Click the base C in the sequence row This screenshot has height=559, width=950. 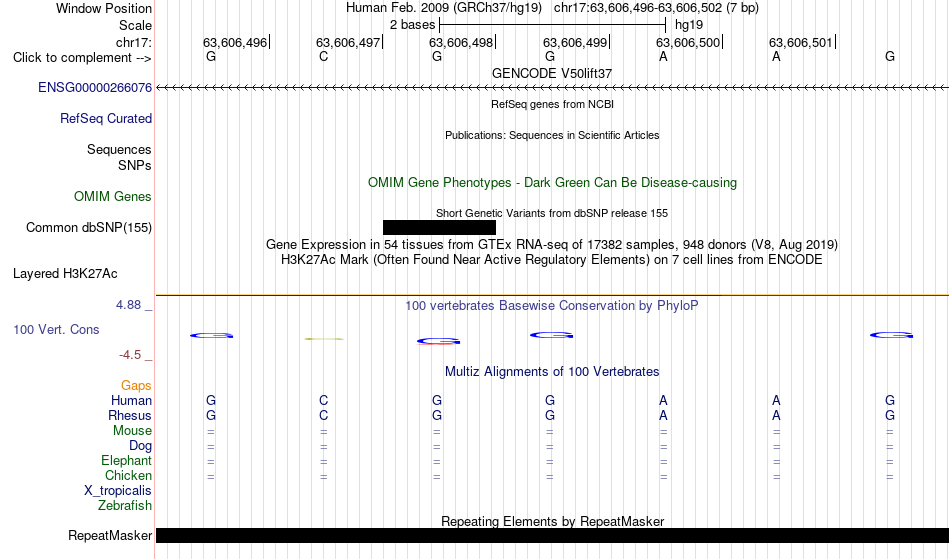pyautogui.click(x=324, y=57)
